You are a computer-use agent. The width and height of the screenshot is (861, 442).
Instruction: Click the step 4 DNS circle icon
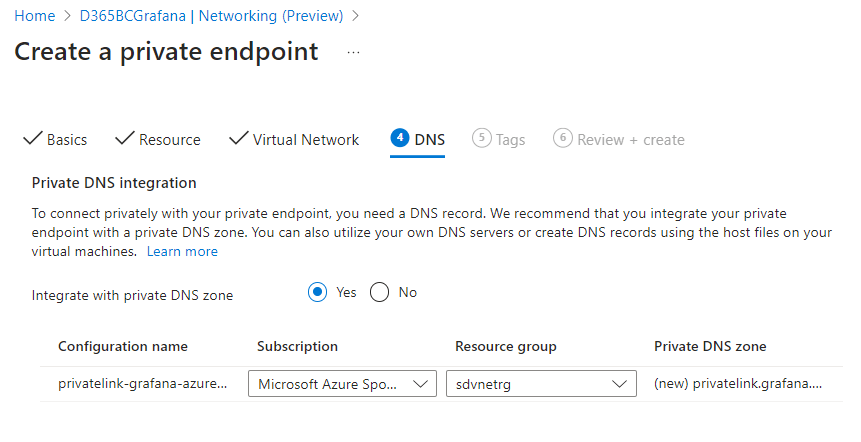click(x=399, y=139)
